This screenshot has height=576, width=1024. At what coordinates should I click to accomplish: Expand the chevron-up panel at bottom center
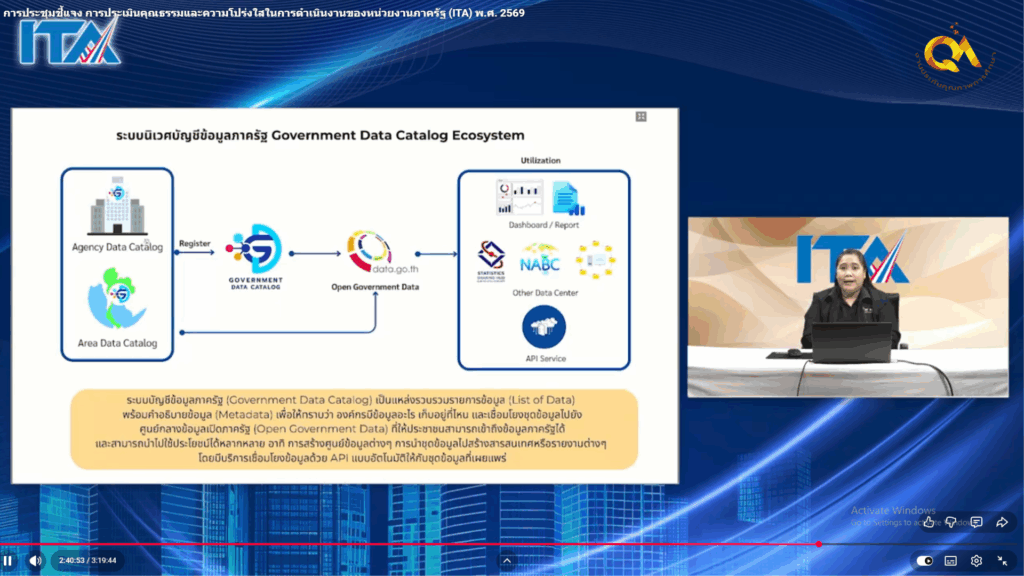[x=507, y=561]
